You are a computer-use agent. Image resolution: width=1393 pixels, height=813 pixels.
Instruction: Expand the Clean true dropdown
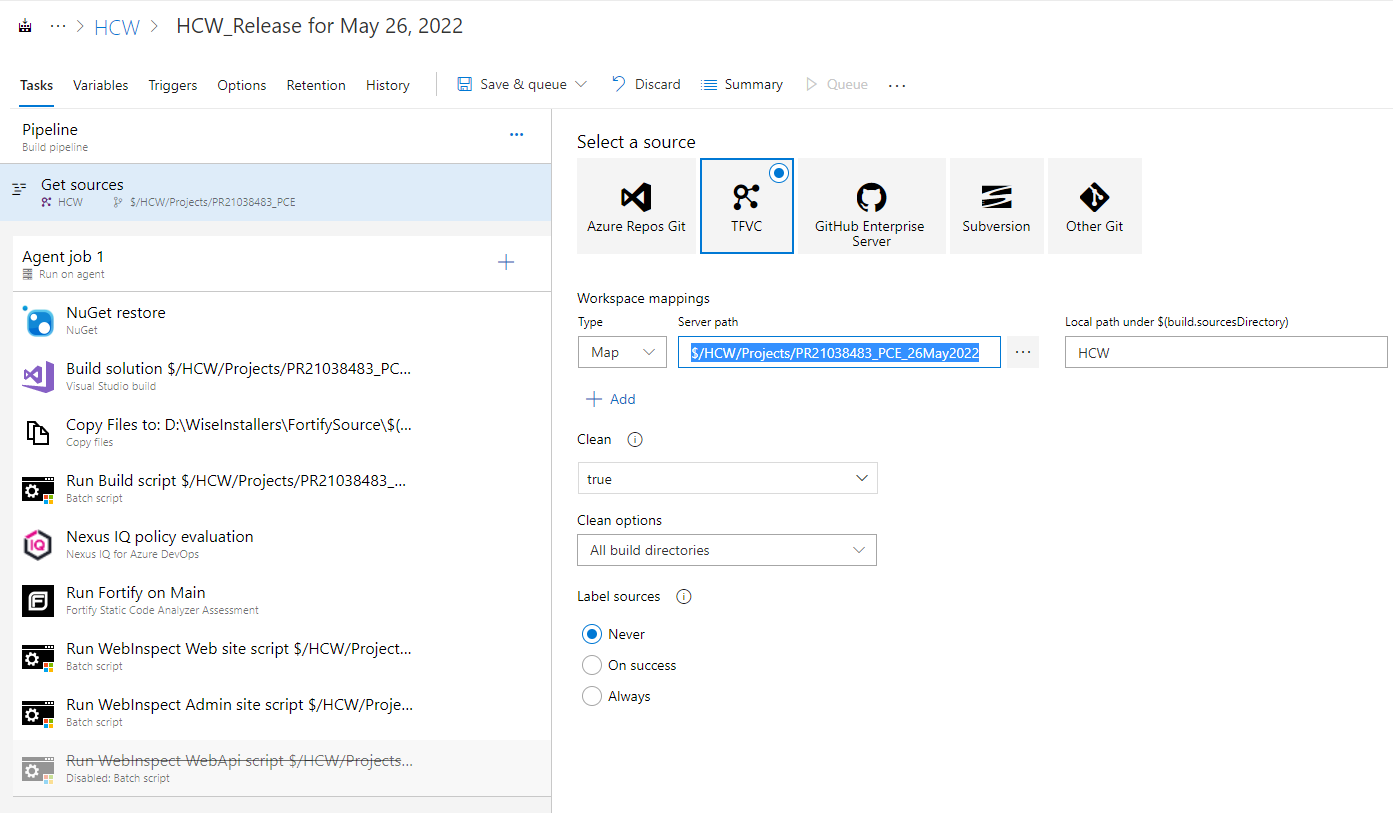(x=727, y=479)
